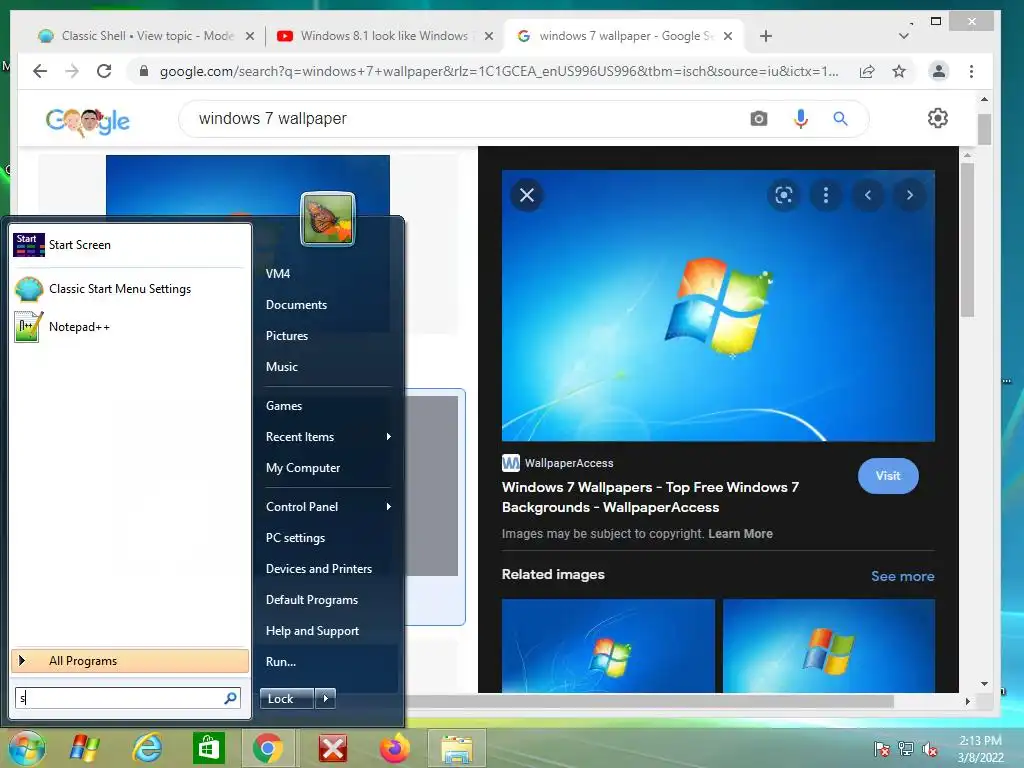The height and width of the screenshot is (768, 1024).
Task: Go to next preview image
Action: 910,195
